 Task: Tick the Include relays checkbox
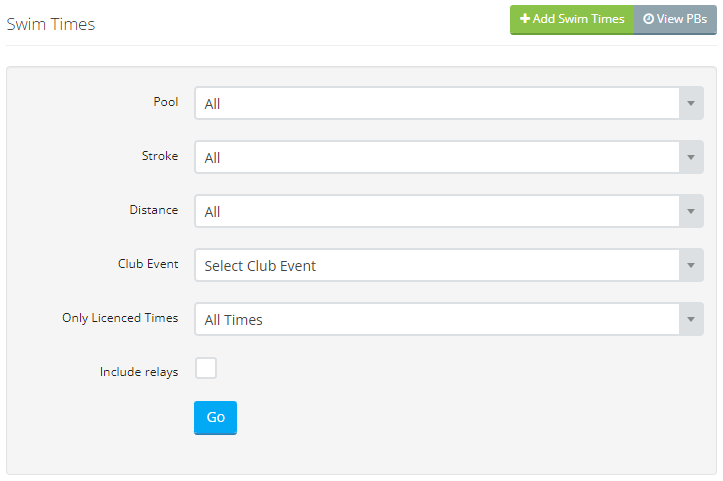(x=206, y=368)
